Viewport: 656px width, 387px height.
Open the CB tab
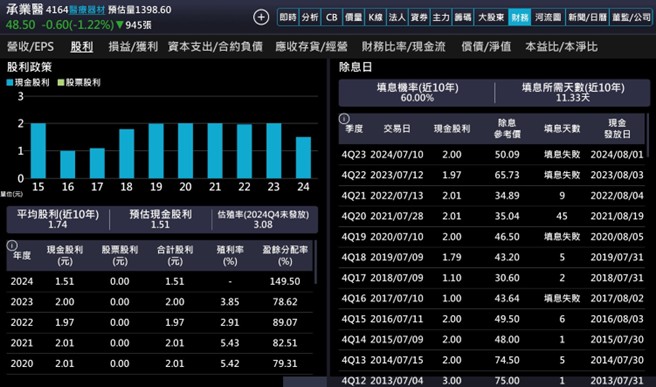click(x=332, y=18)
